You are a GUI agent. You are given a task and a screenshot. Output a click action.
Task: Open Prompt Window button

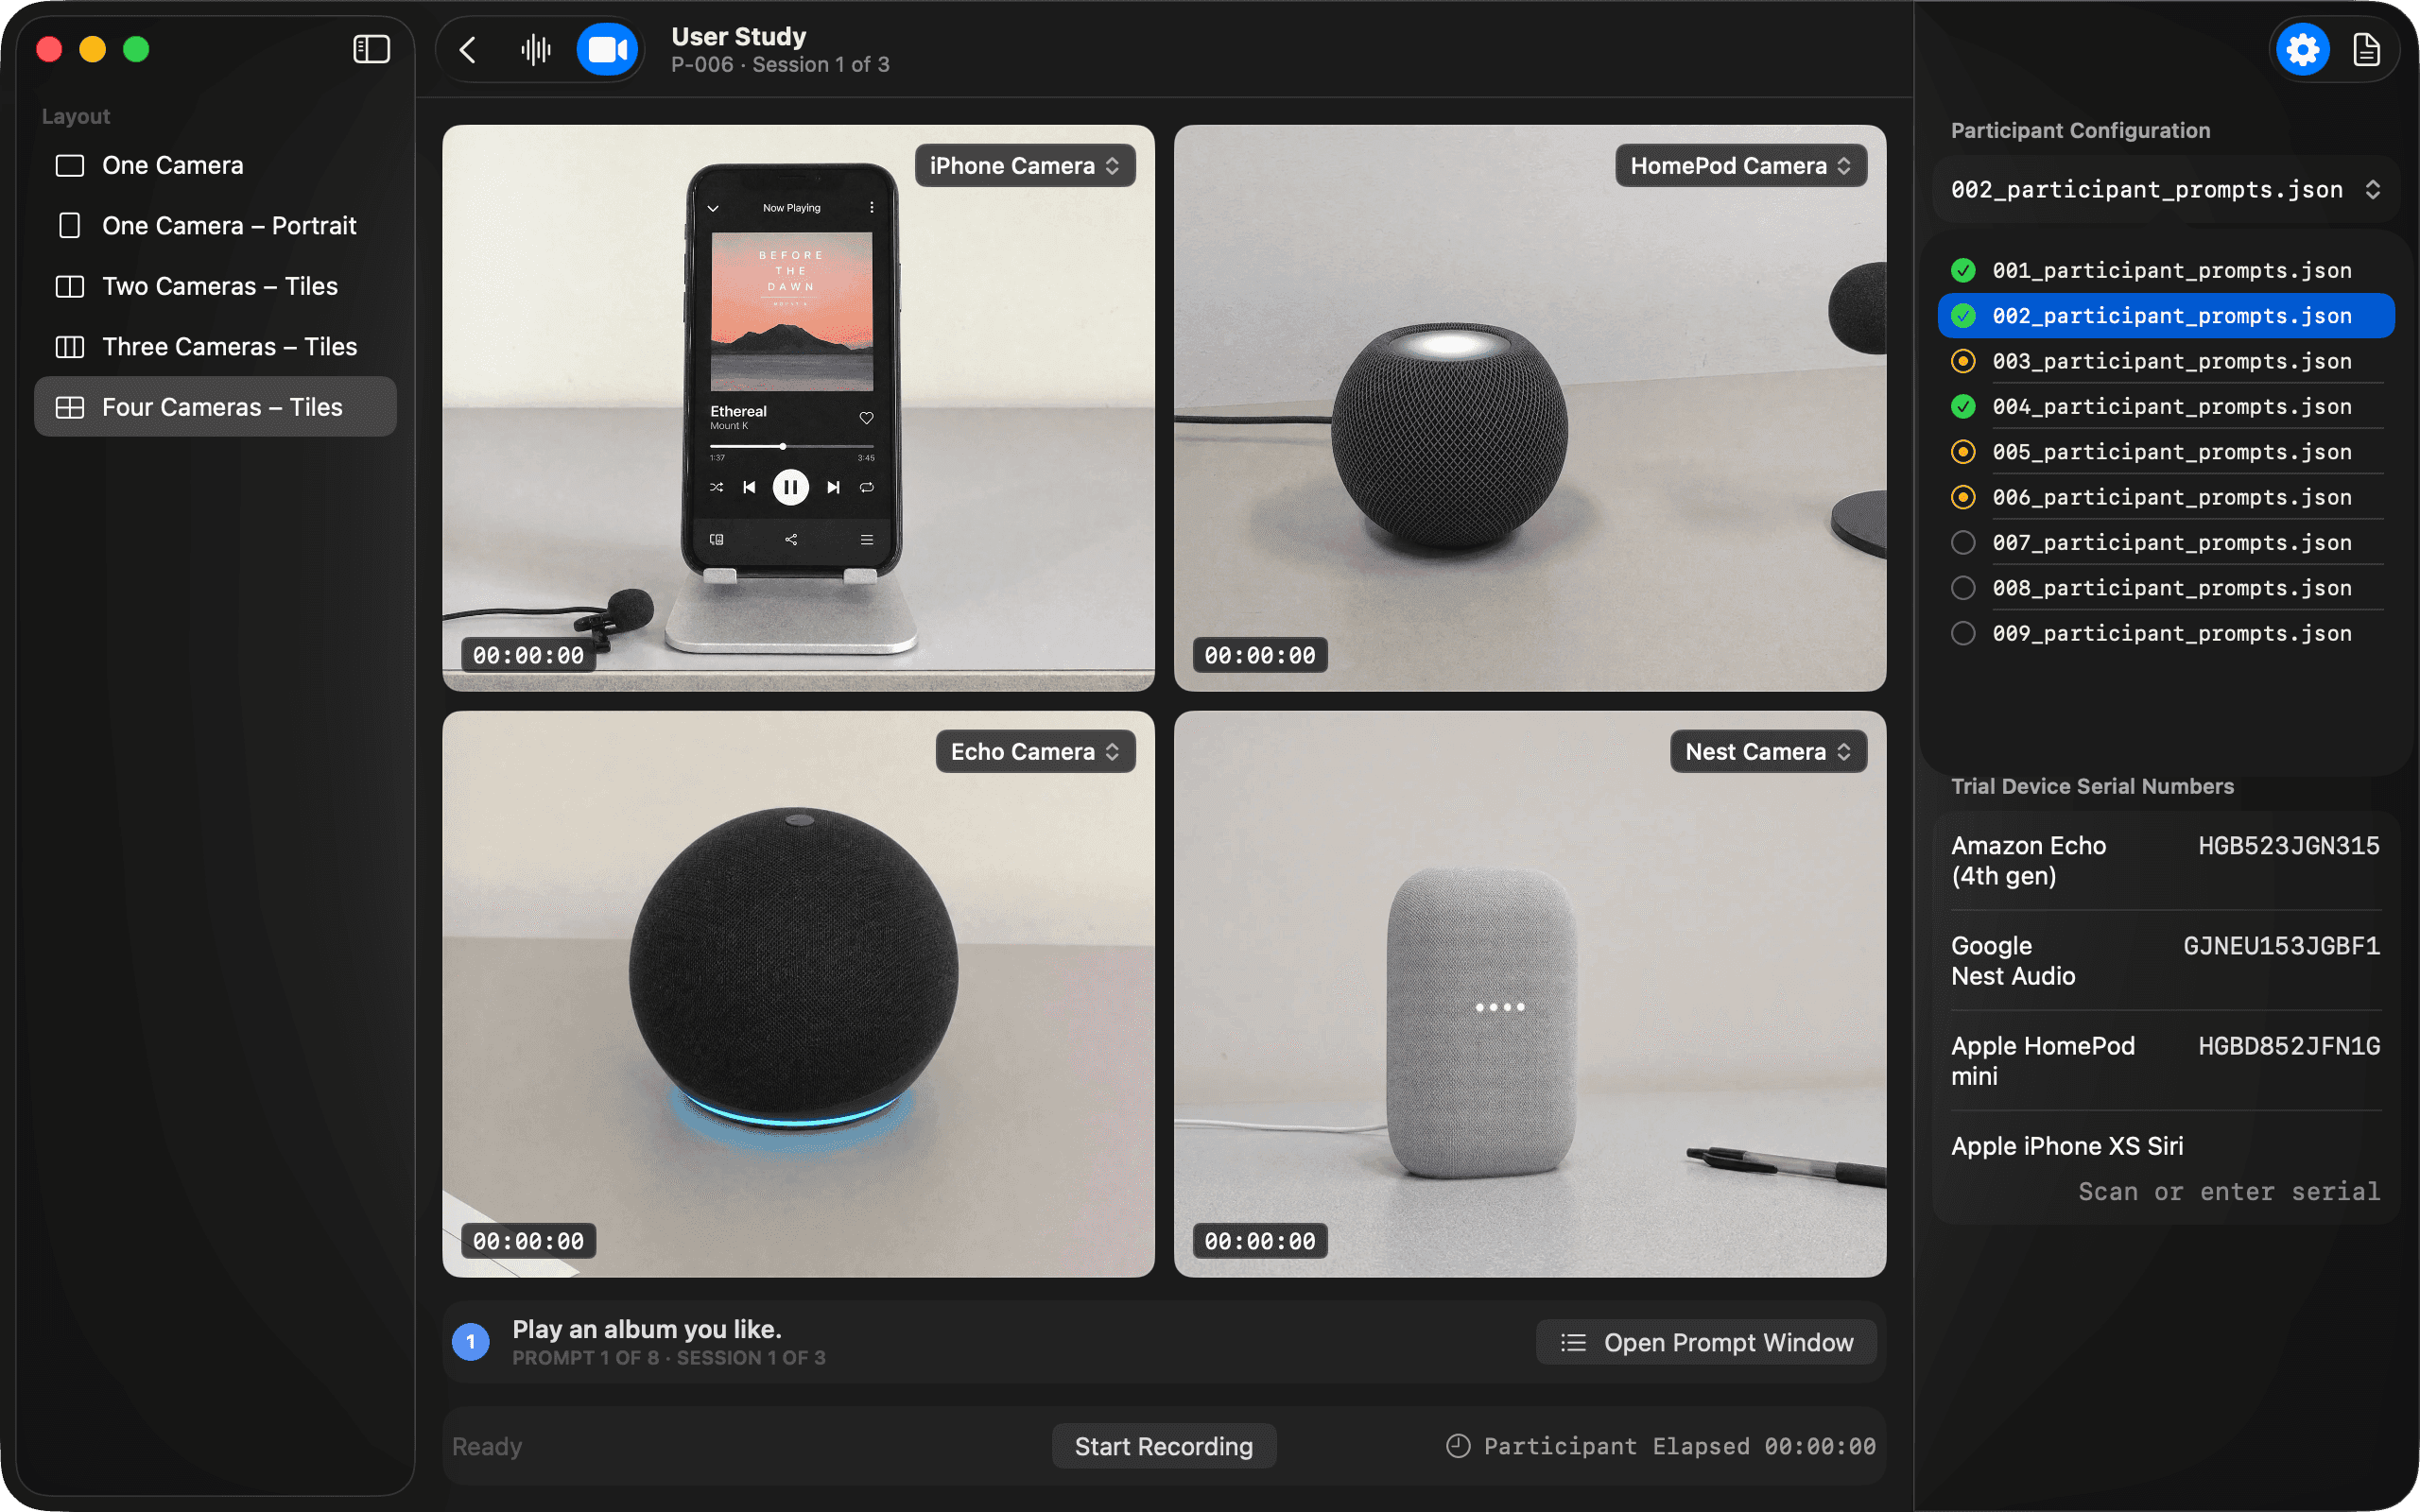tap(1706, 1342)
